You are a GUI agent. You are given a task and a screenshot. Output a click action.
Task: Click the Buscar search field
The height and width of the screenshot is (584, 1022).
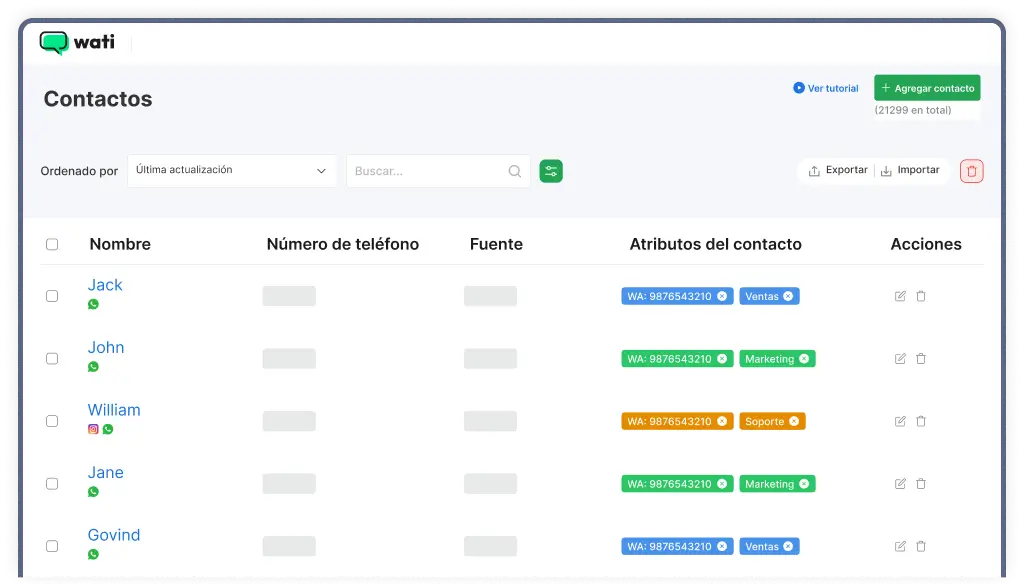430,170
